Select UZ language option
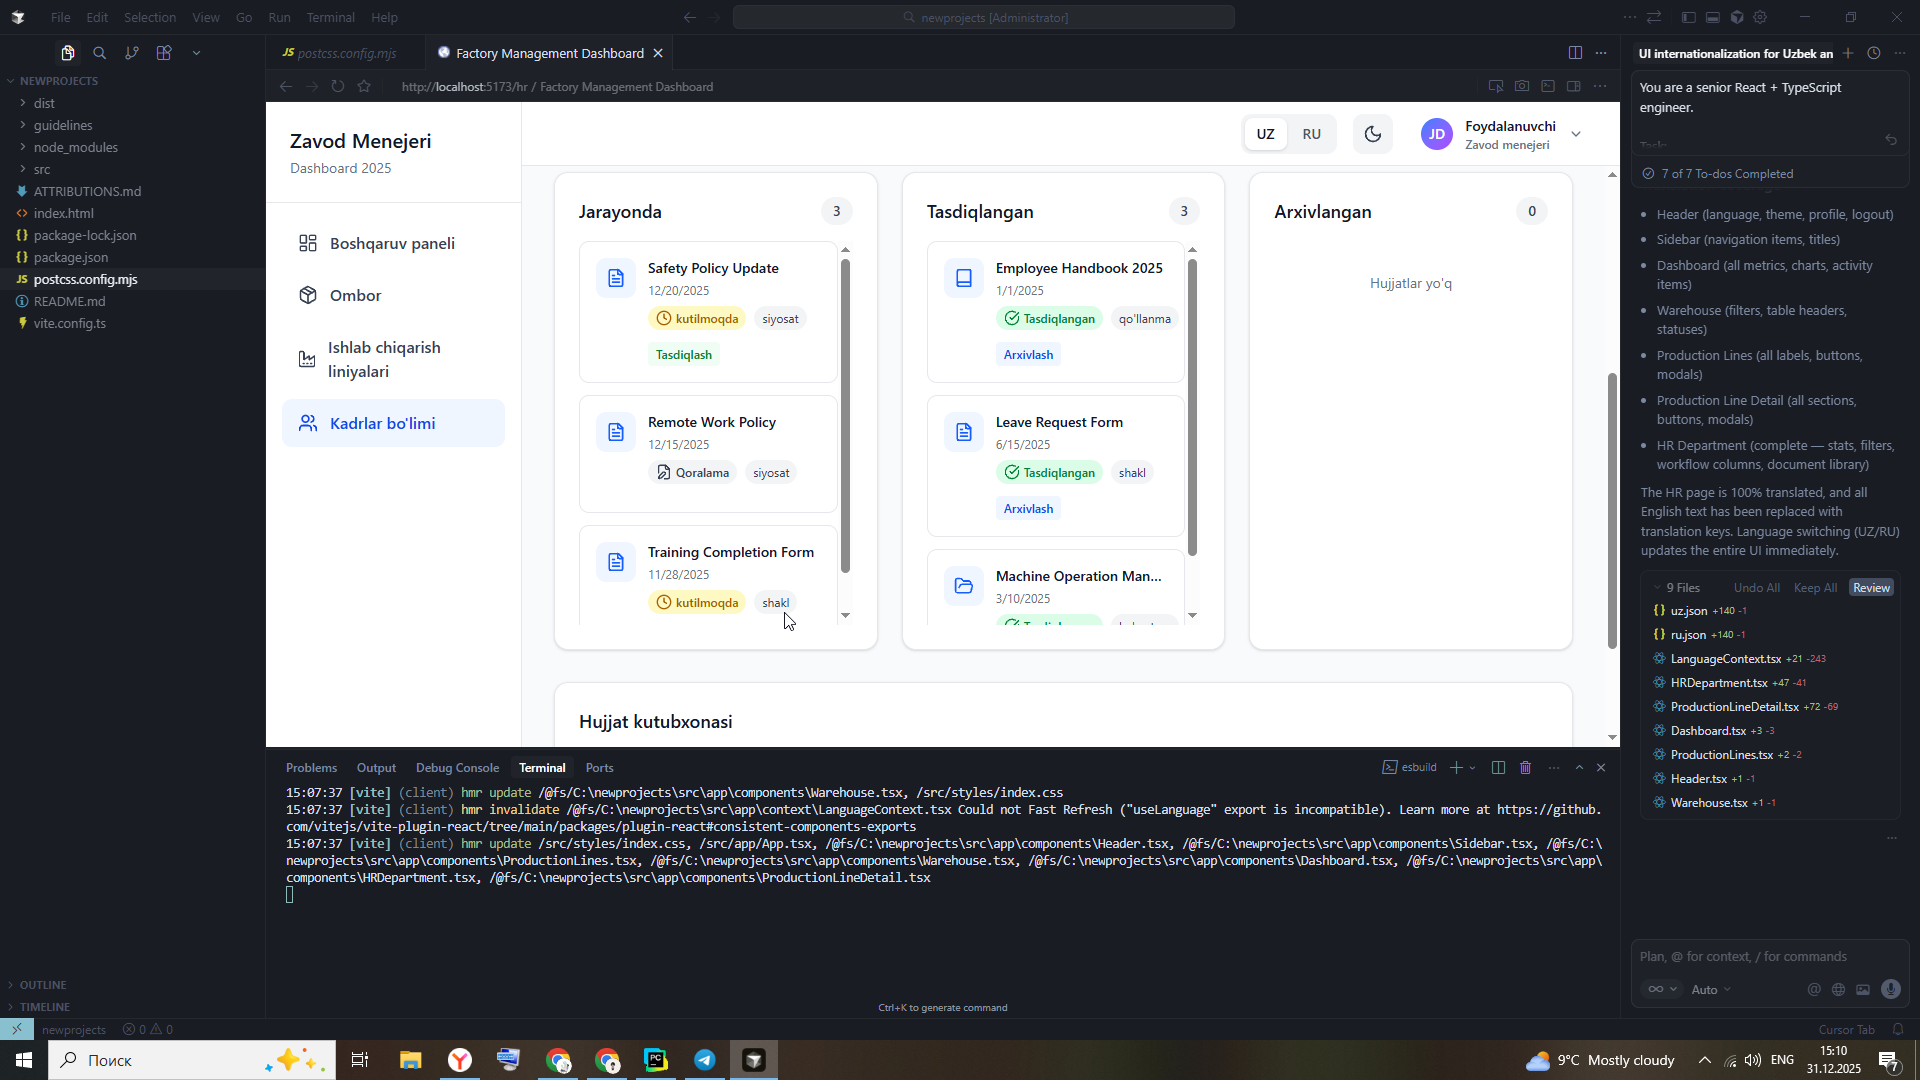 [1265, 134]
